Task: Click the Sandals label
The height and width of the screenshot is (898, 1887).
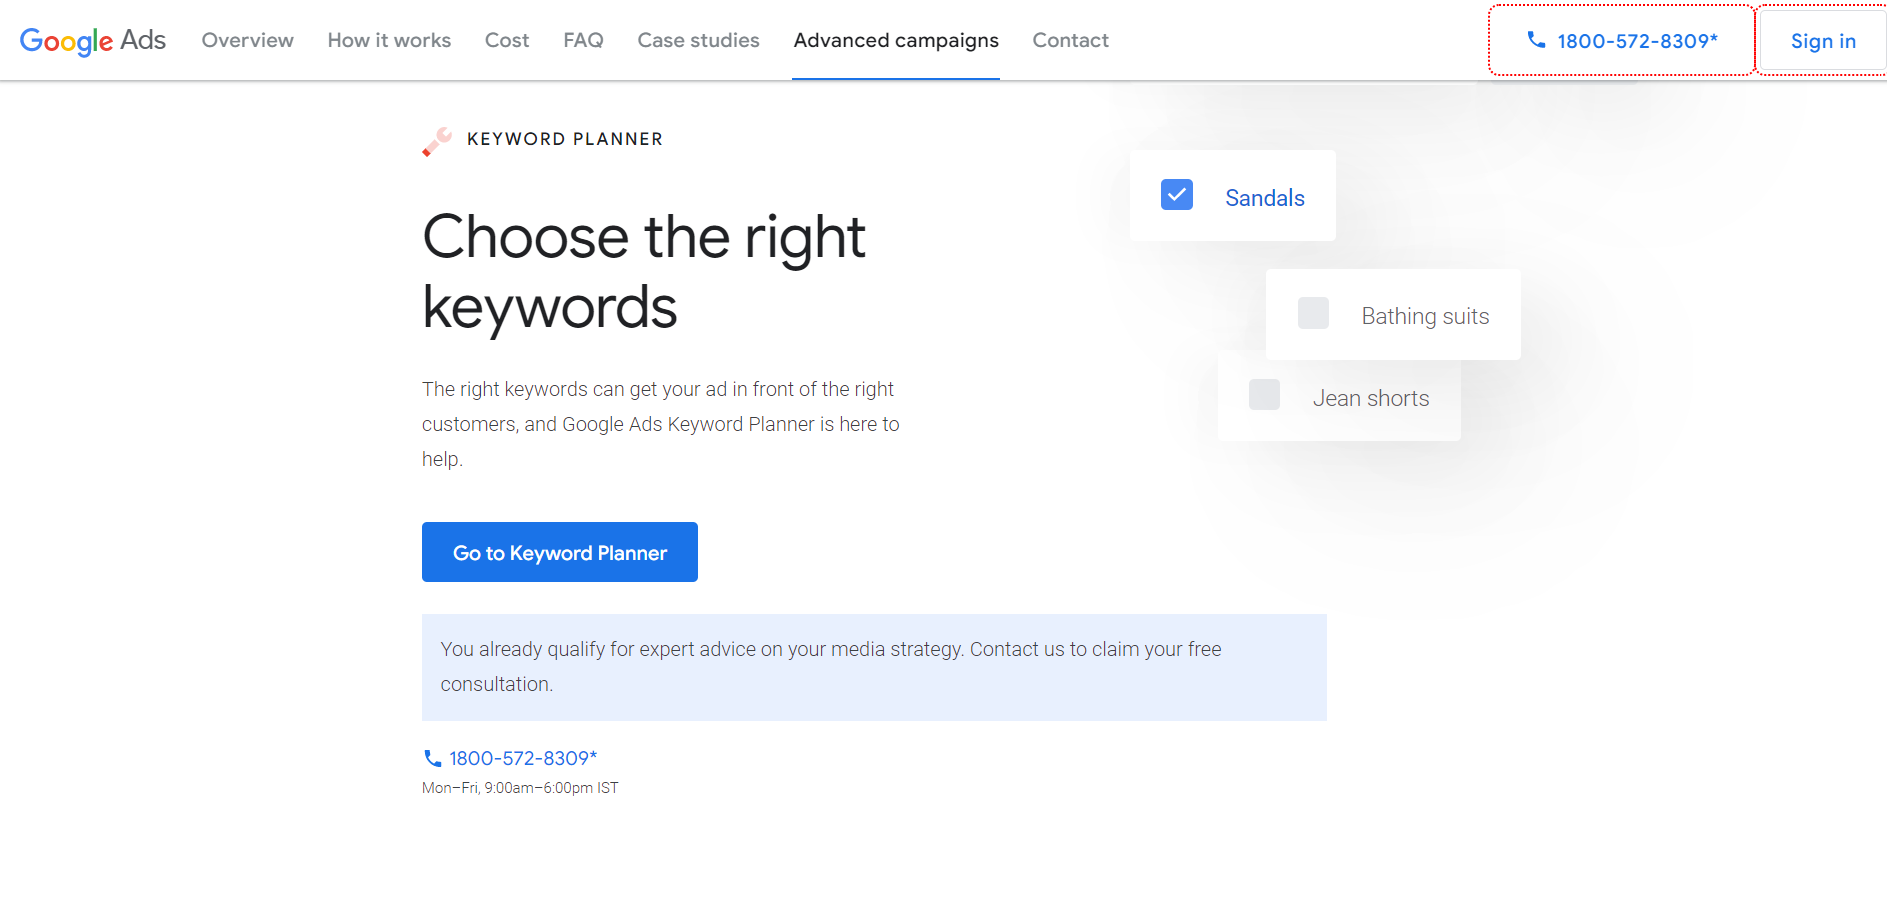Action: point(1265,198)
